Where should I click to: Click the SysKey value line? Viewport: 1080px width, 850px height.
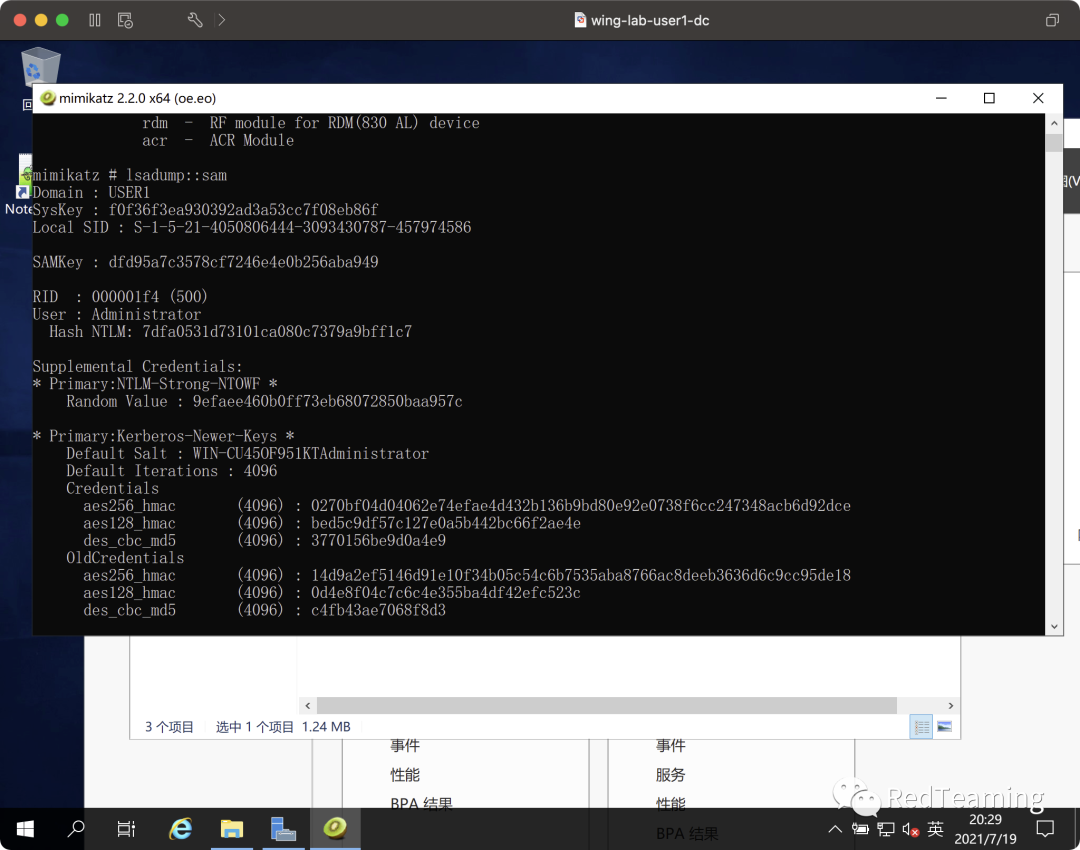click(x=205, y=210)
